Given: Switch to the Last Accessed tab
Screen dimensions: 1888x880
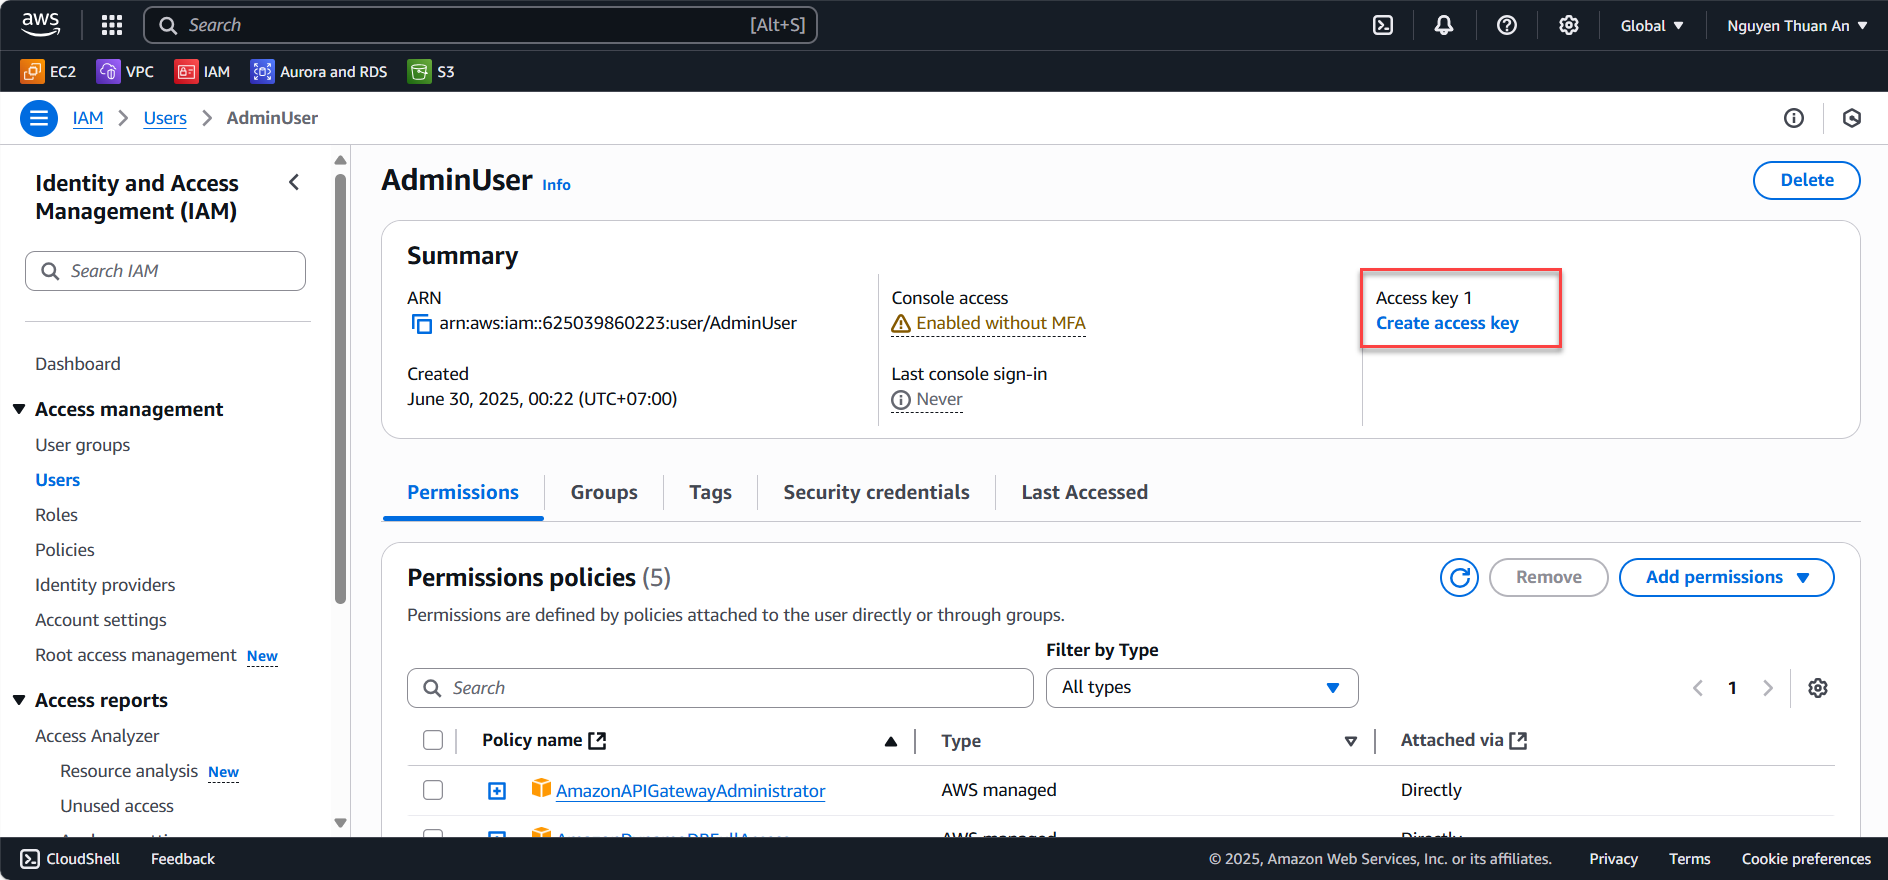Looking at the screenshot, I should click(x=1084, y=492).
